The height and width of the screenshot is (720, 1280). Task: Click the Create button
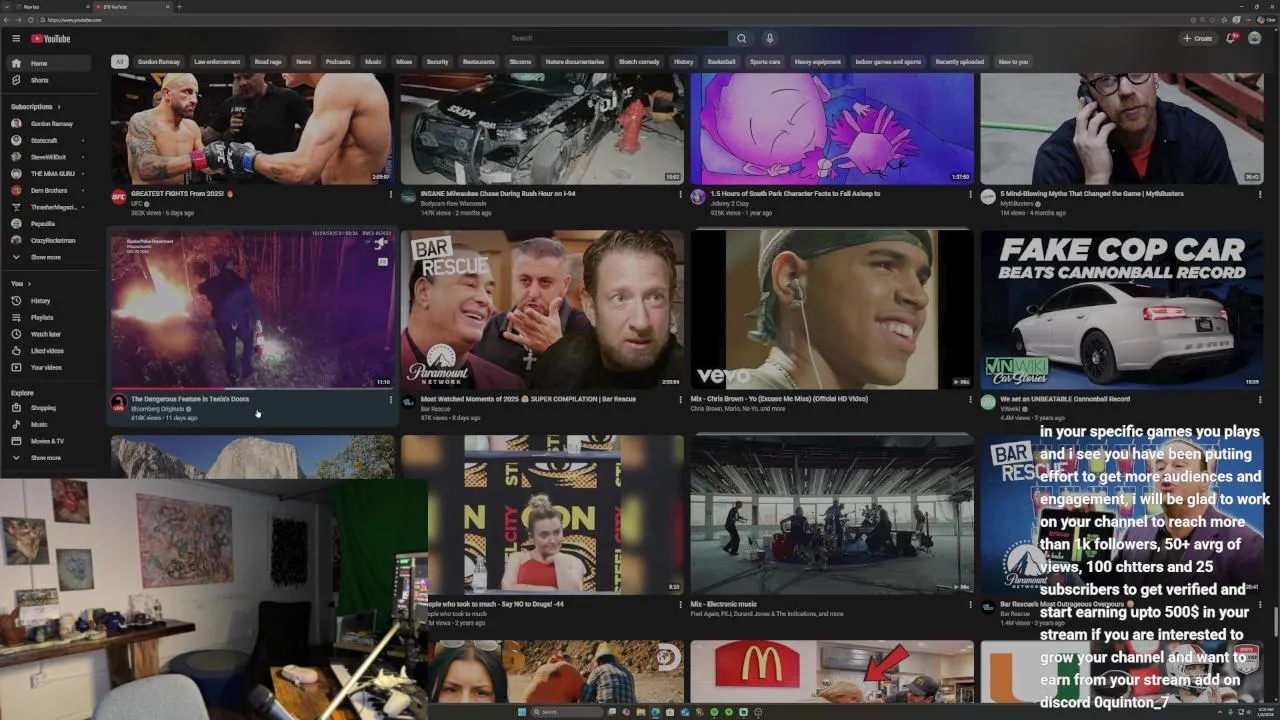pos(1197,38)
